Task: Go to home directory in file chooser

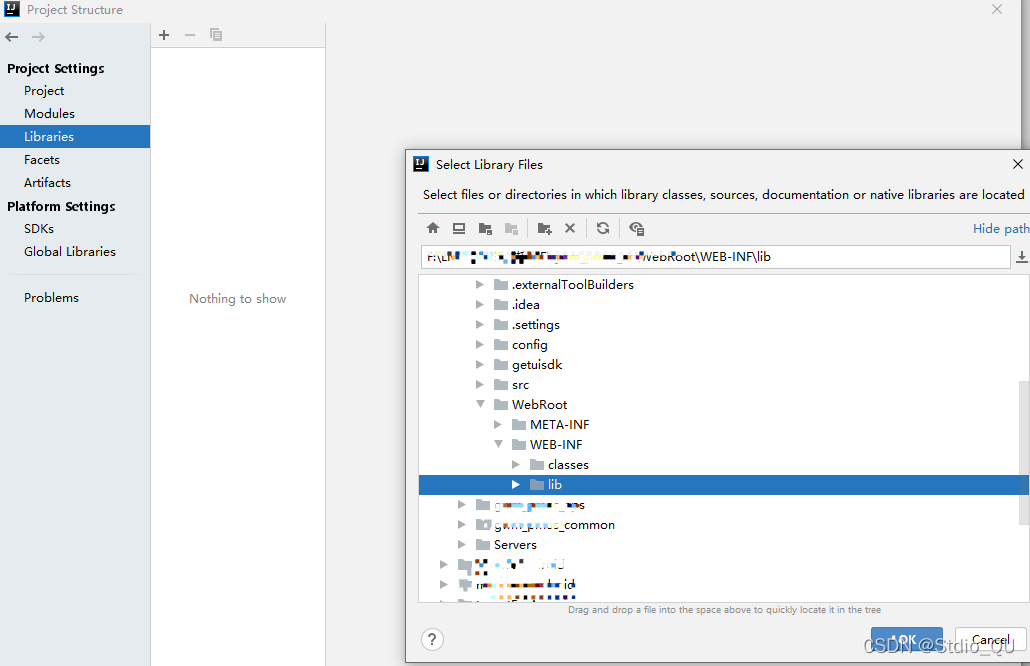Action: [x=433, y=228]
